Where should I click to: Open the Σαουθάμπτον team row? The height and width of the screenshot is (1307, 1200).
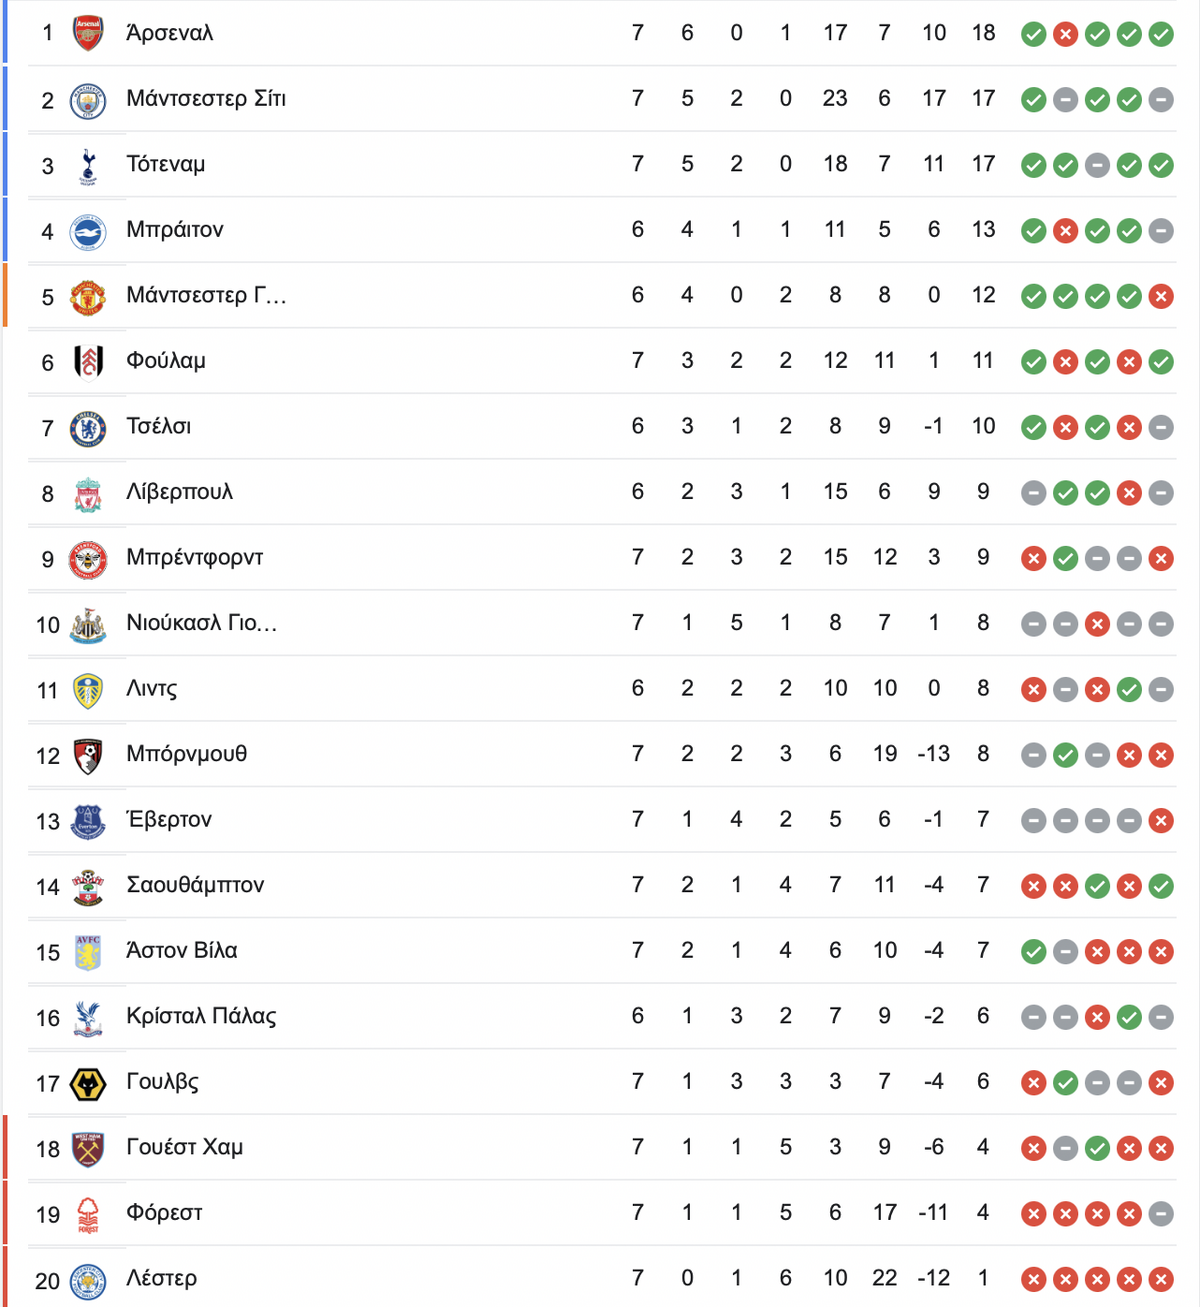(600, 886)
